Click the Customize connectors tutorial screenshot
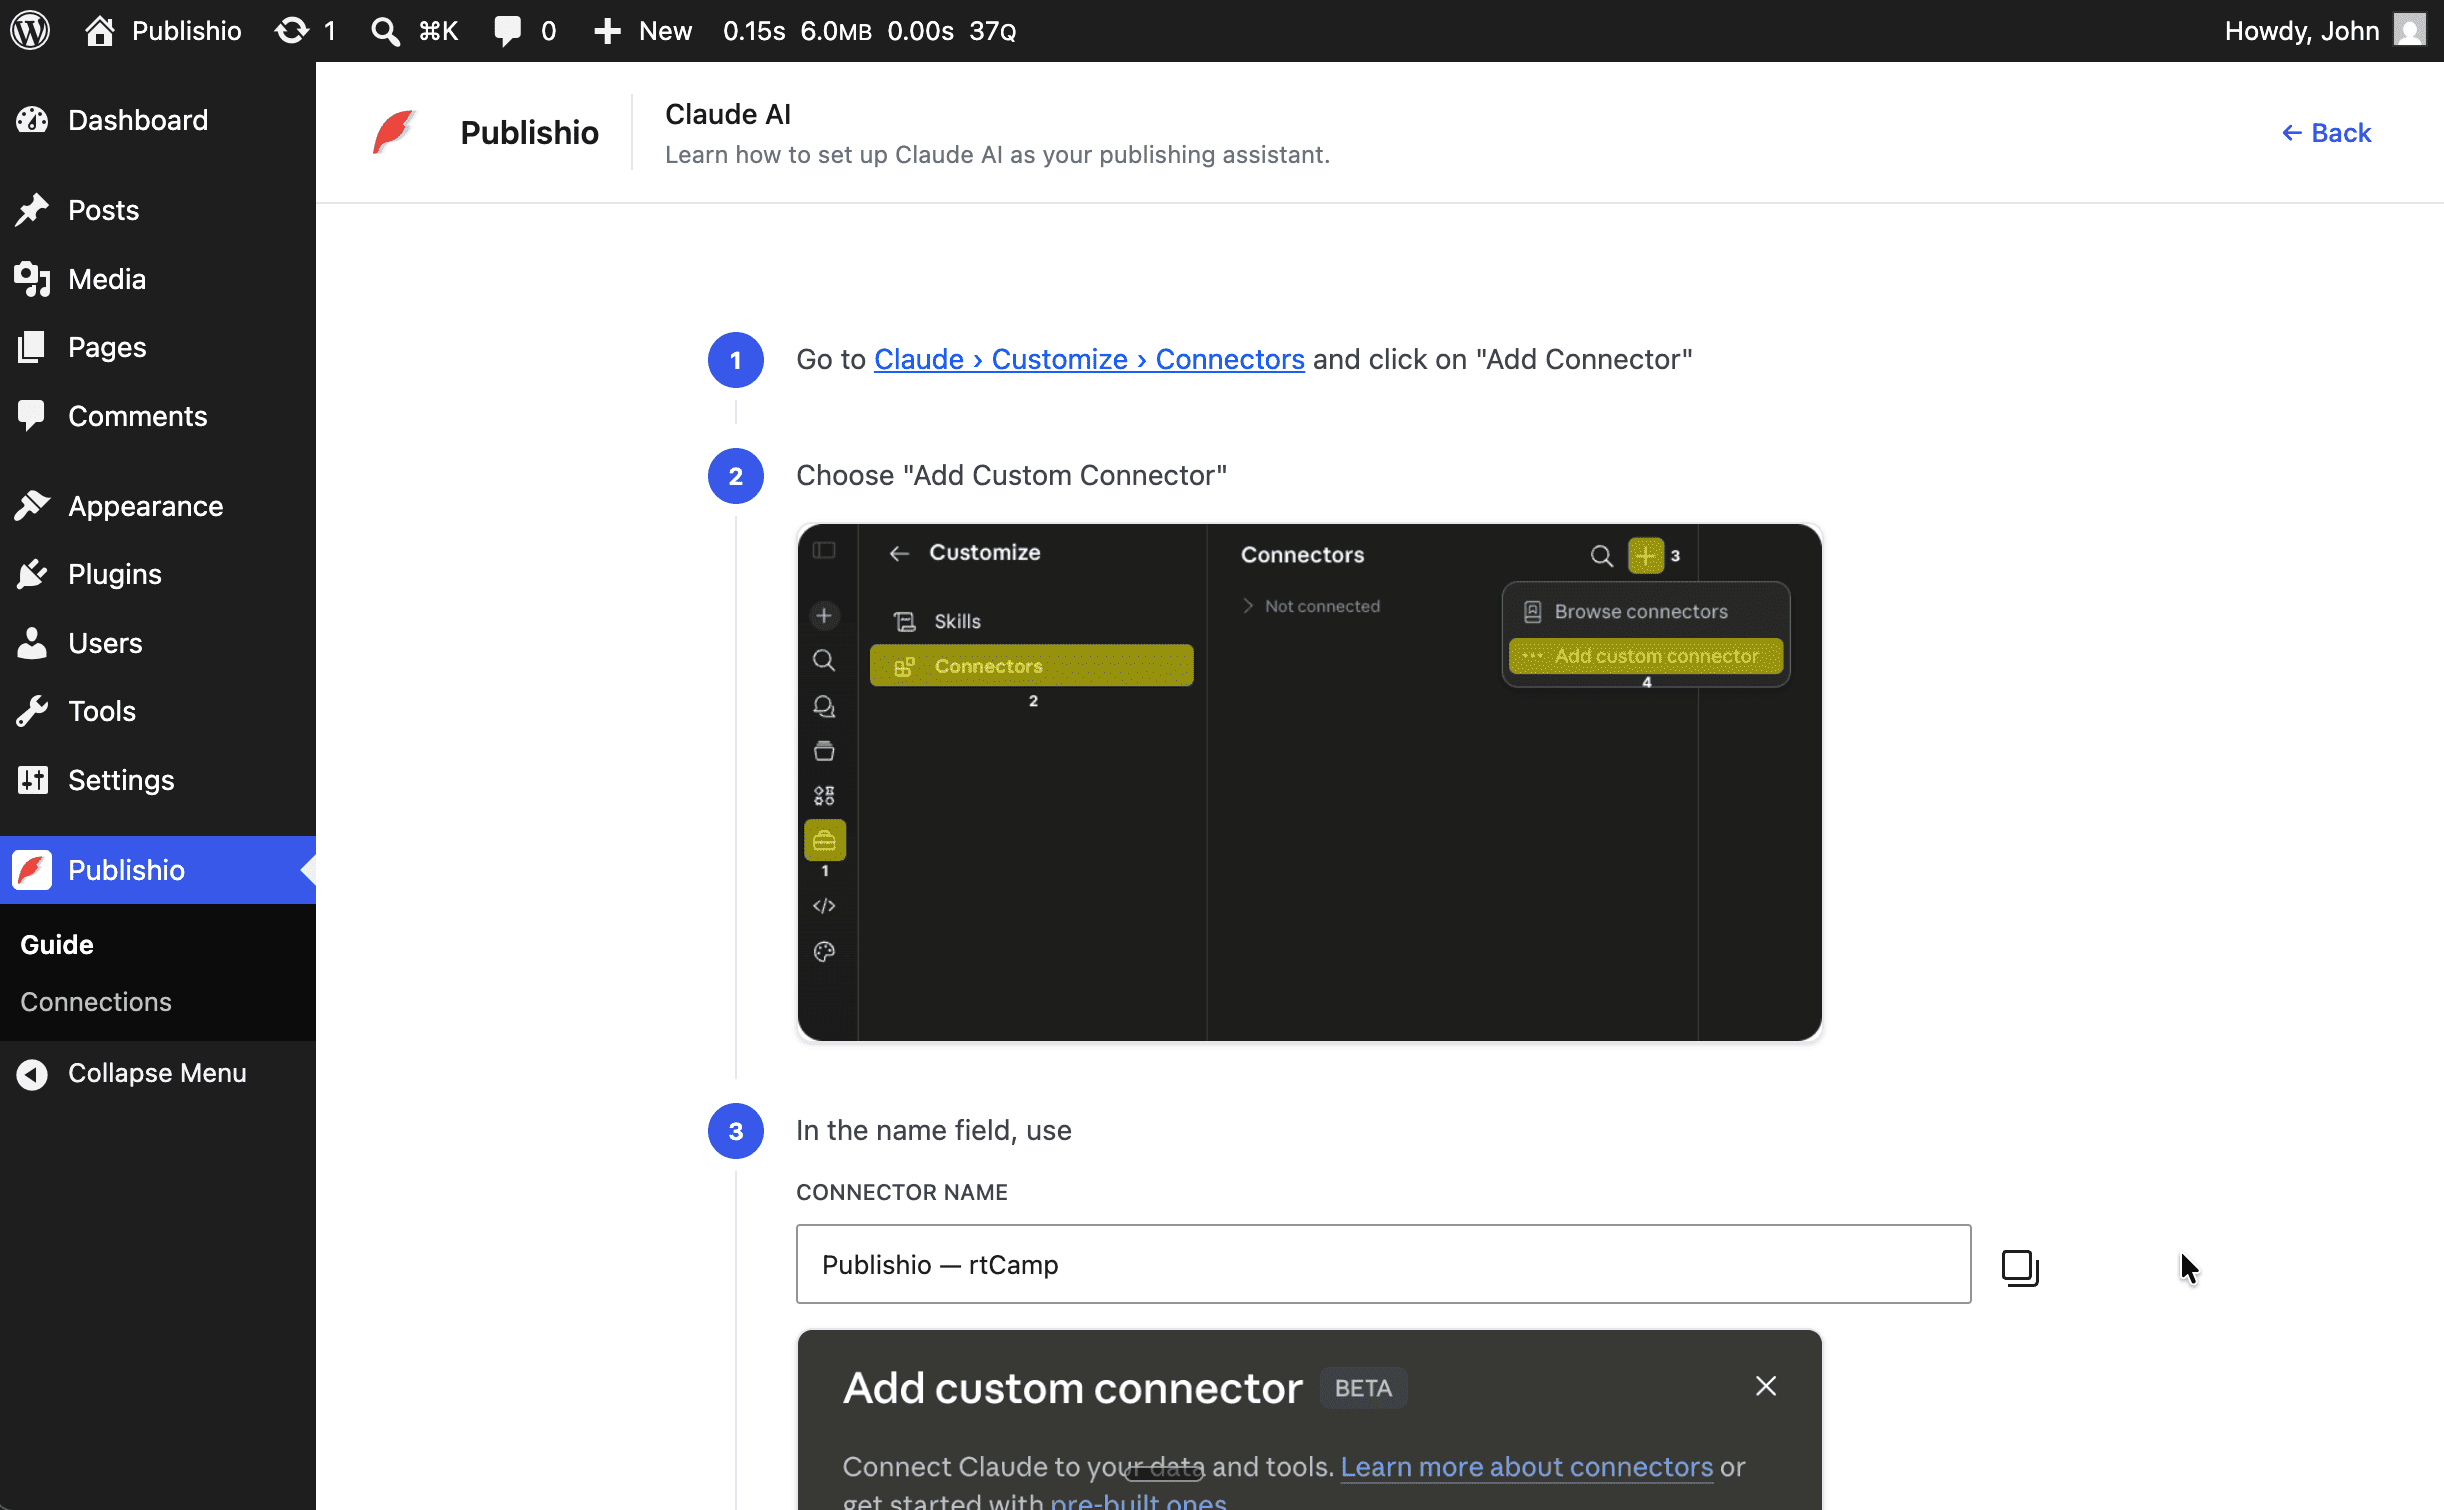The width and height of the screenshot is (2444, 1510). pyautogui.click(x=1310, y=782)
